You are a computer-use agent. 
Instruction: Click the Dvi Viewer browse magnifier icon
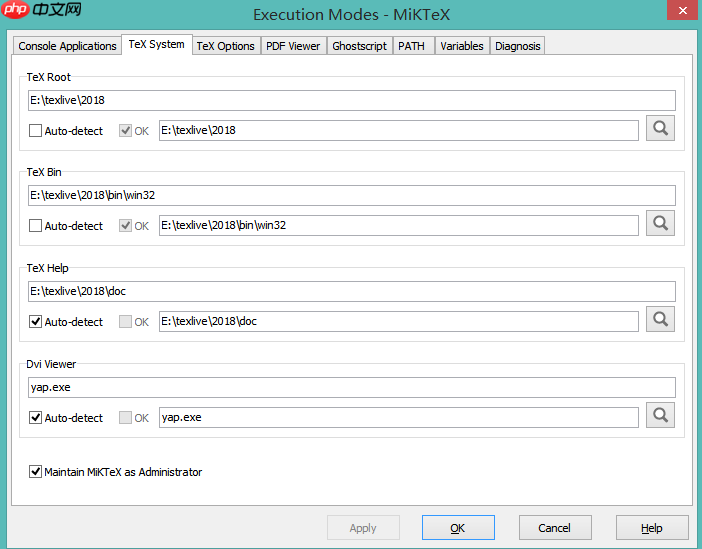(660, 415)
